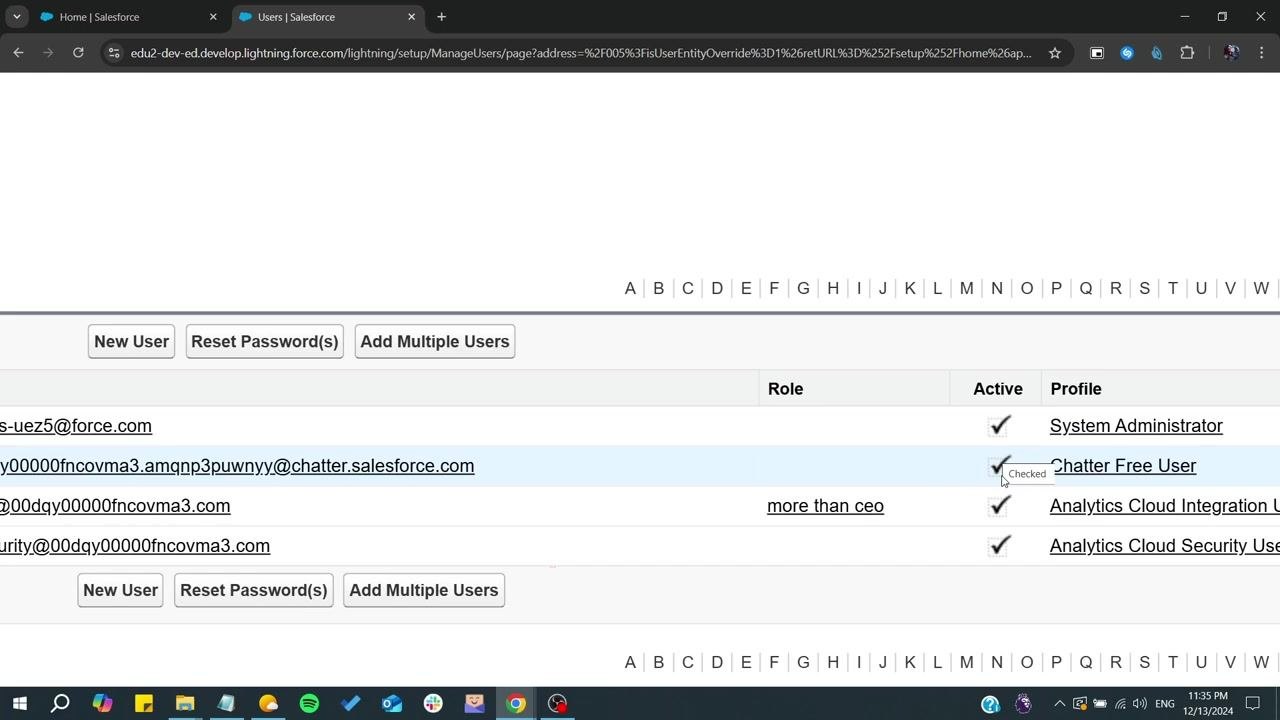Screen dimensions: 1280x720
Task: Close the Users | Salesforce tab
Action: (x=411, y=17)
